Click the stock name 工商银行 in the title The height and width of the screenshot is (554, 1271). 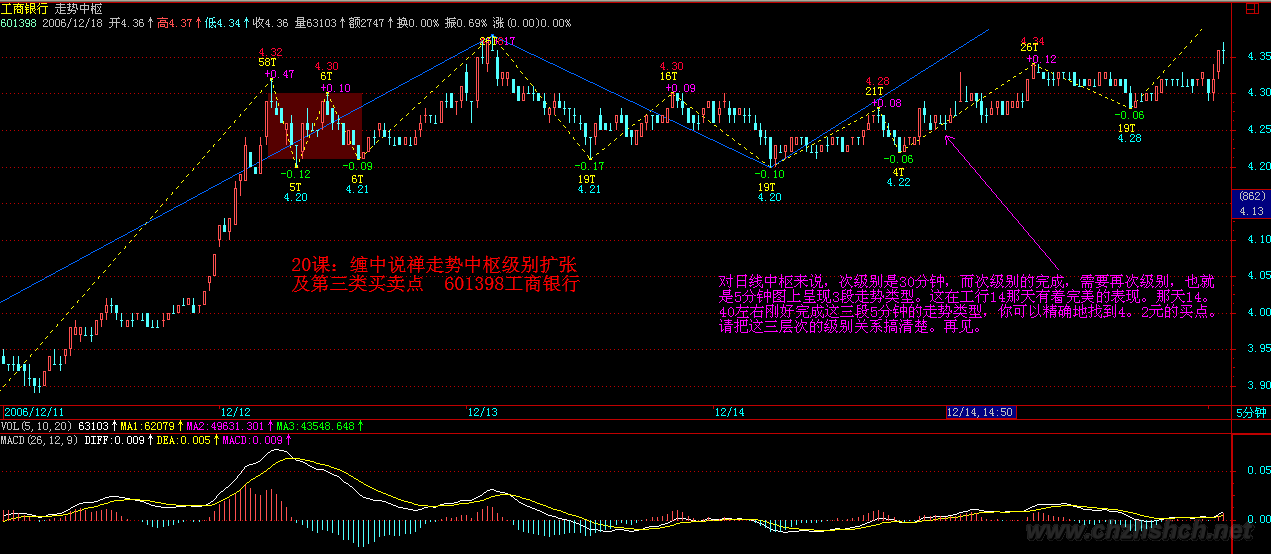click(x=25, y=8)
